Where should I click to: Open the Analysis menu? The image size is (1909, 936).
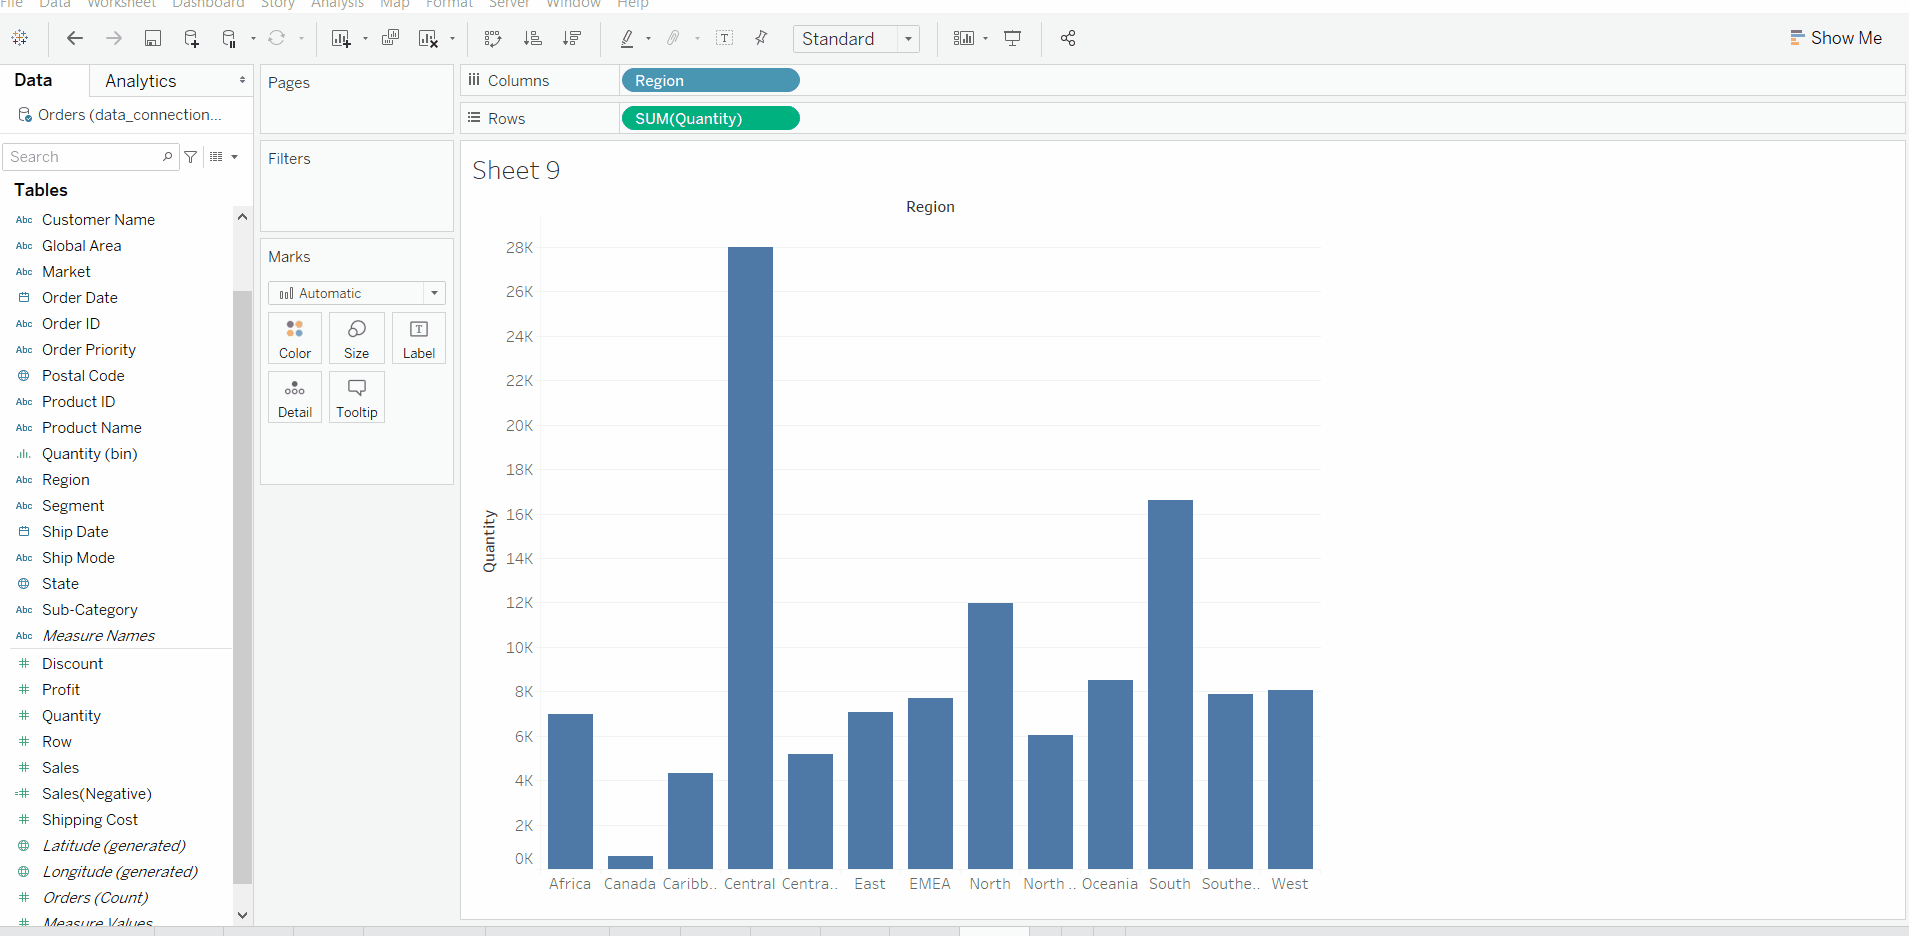[337, 5]
